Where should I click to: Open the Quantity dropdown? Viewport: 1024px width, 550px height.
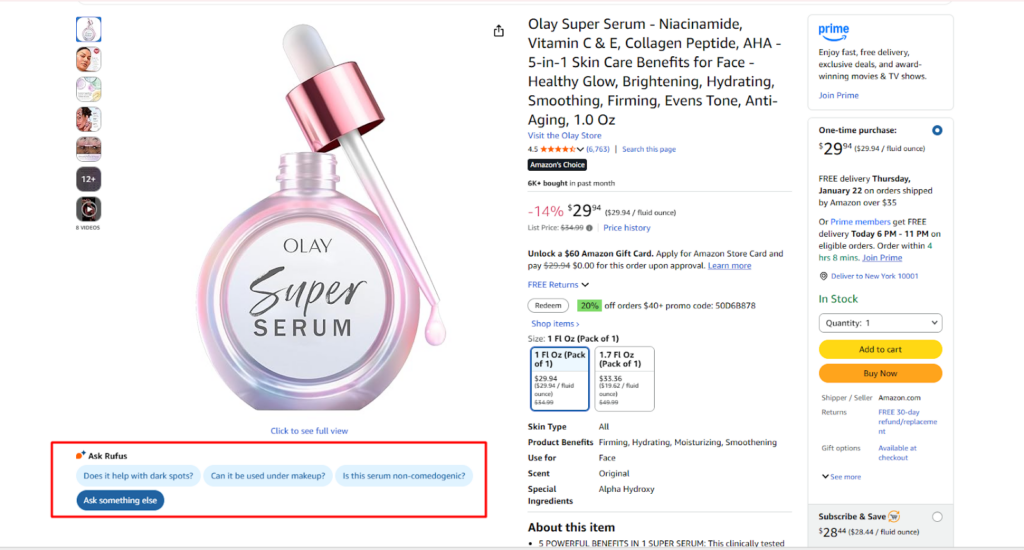point(880,323)
